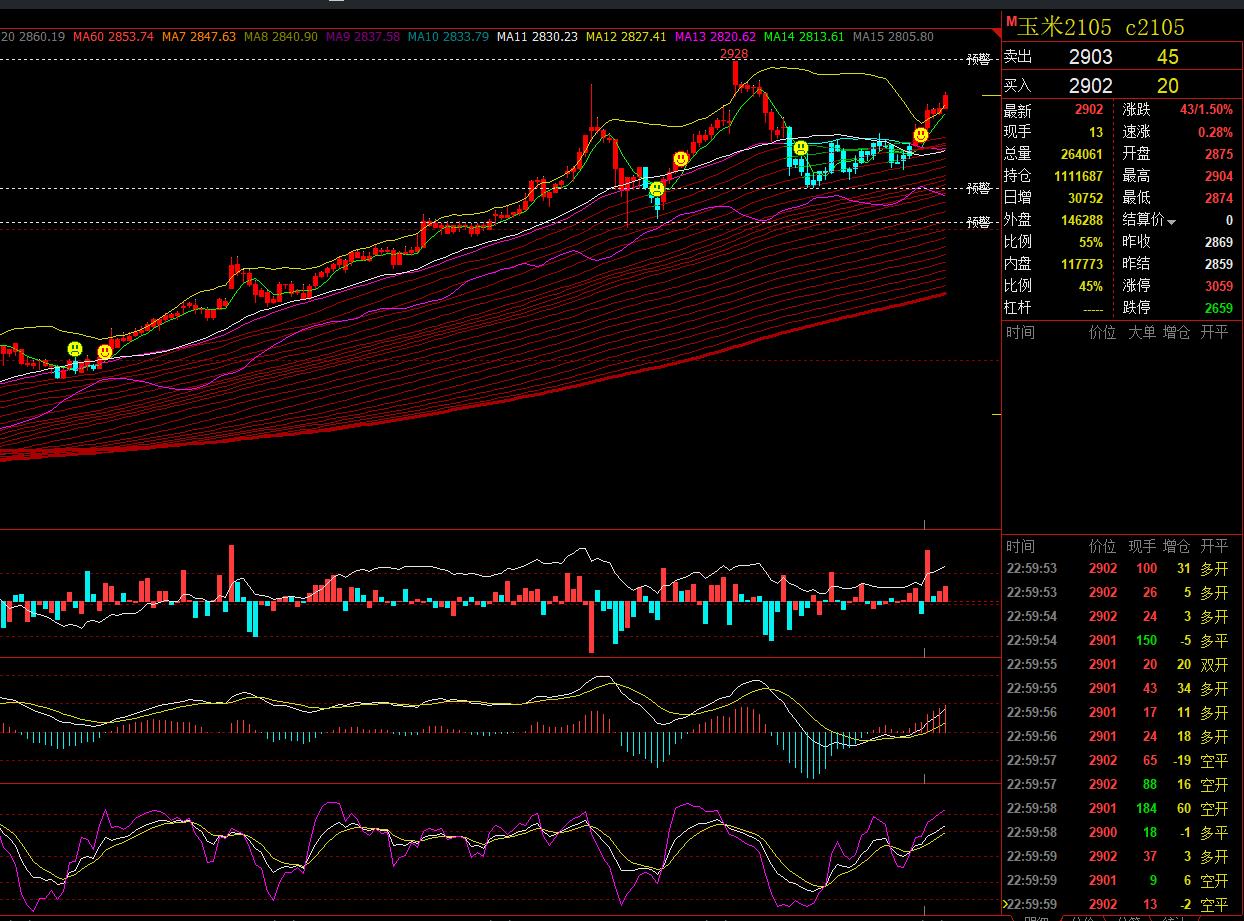1244x921 pixels.
Task: Click the bid volume 20
Action: [x=1167, y=86]
